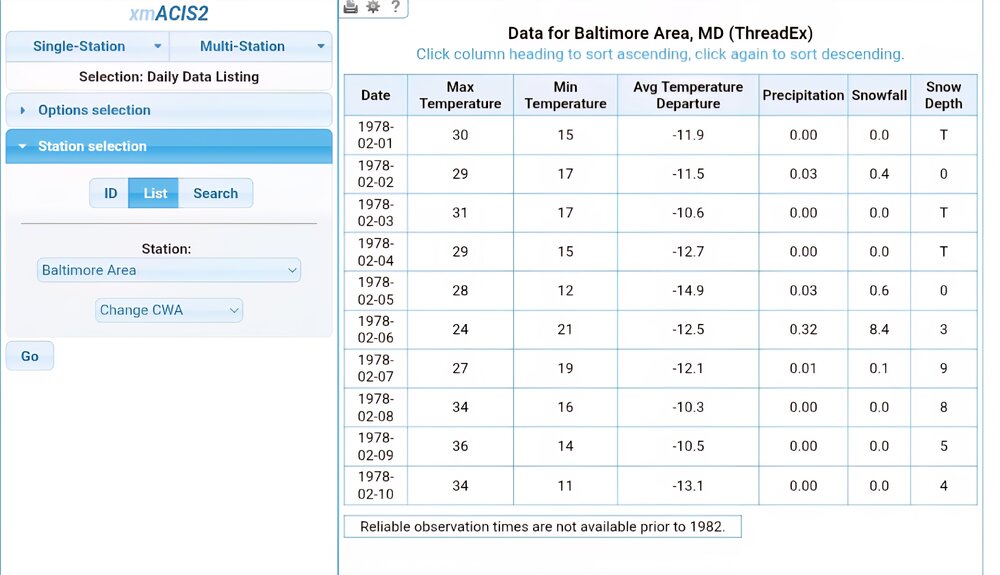The image size is (1000, 575).
Task: Open settings via the gear icon
Action: click(373, 7)
